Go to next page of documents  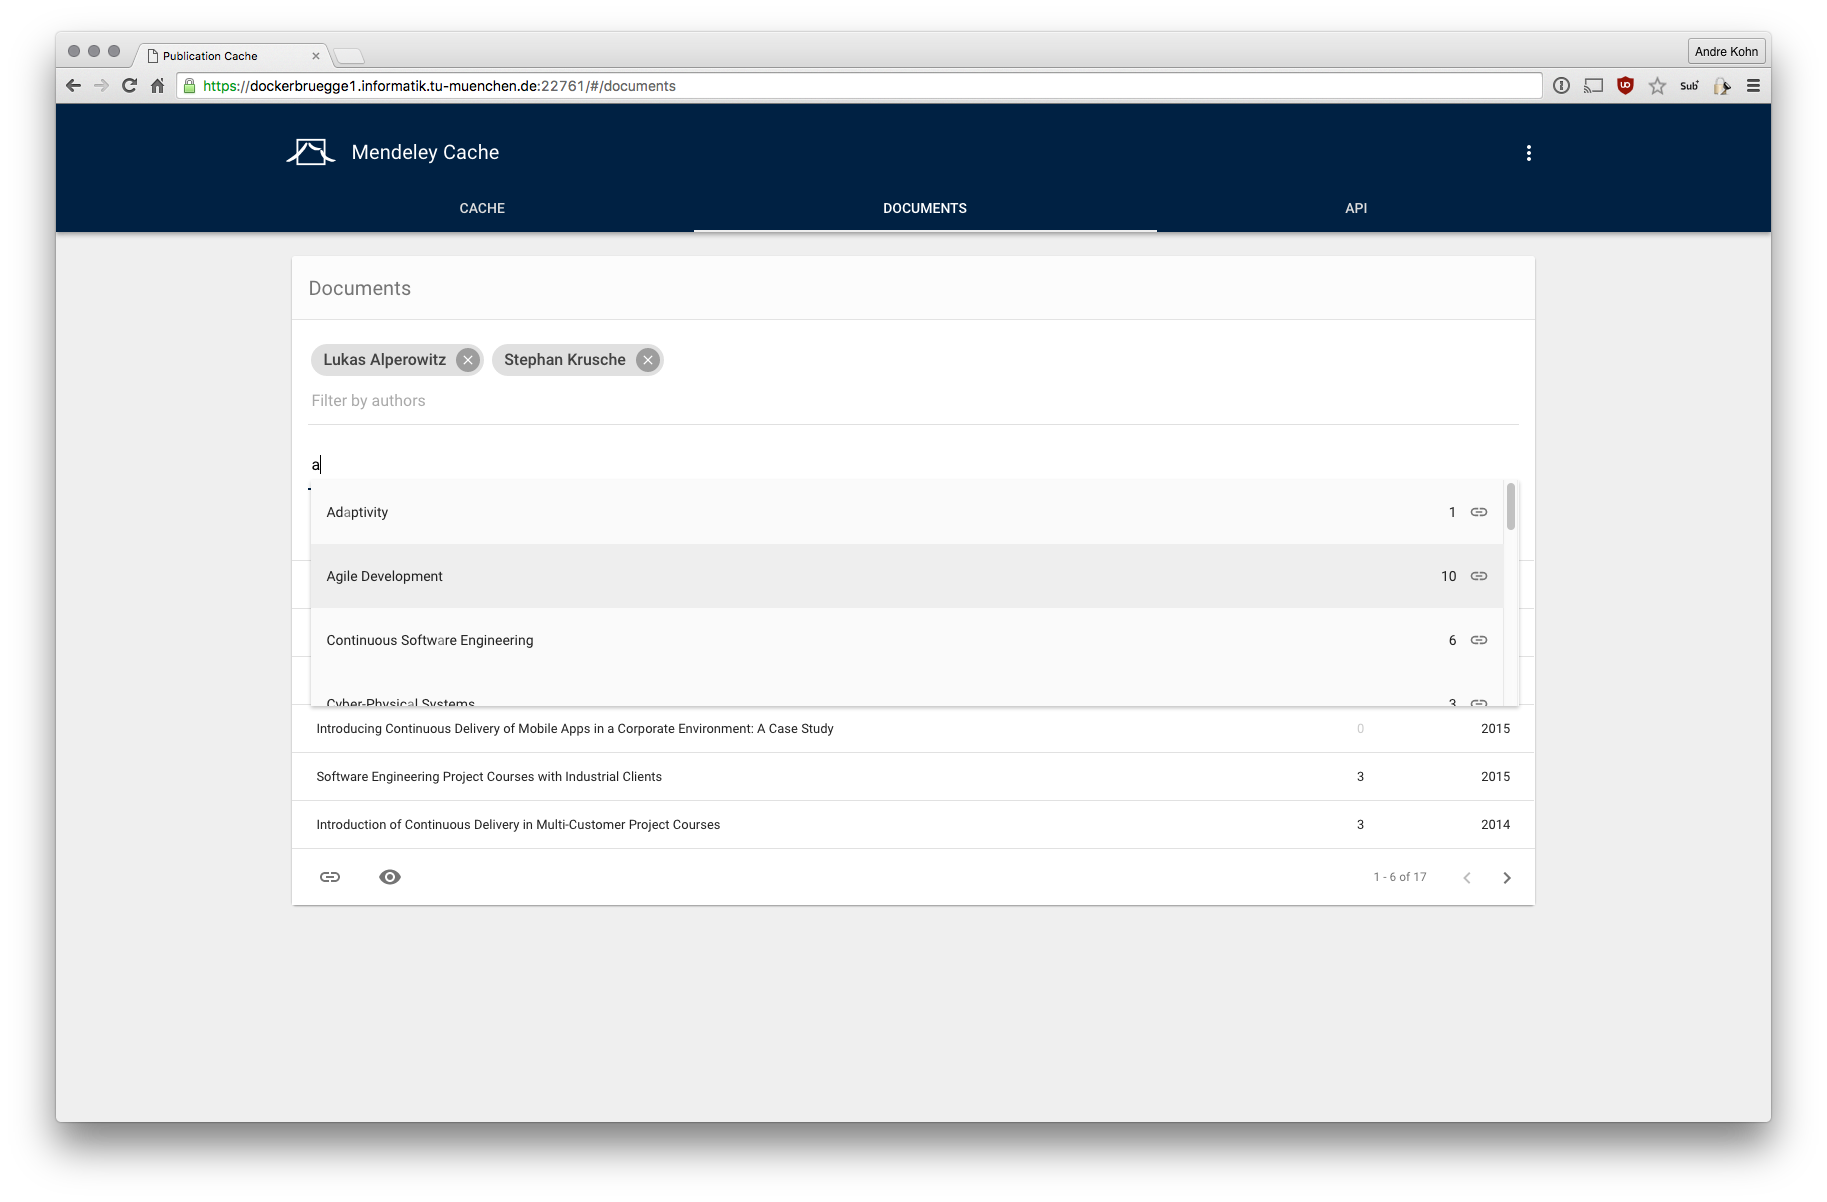pos(1507,878)
